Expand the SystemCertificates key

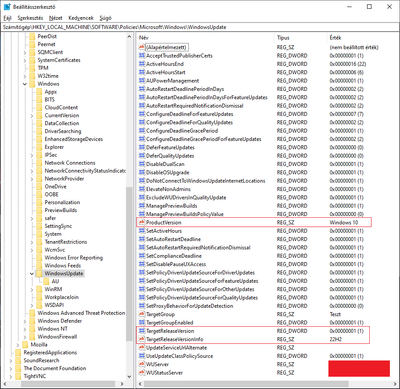(25, 60)
